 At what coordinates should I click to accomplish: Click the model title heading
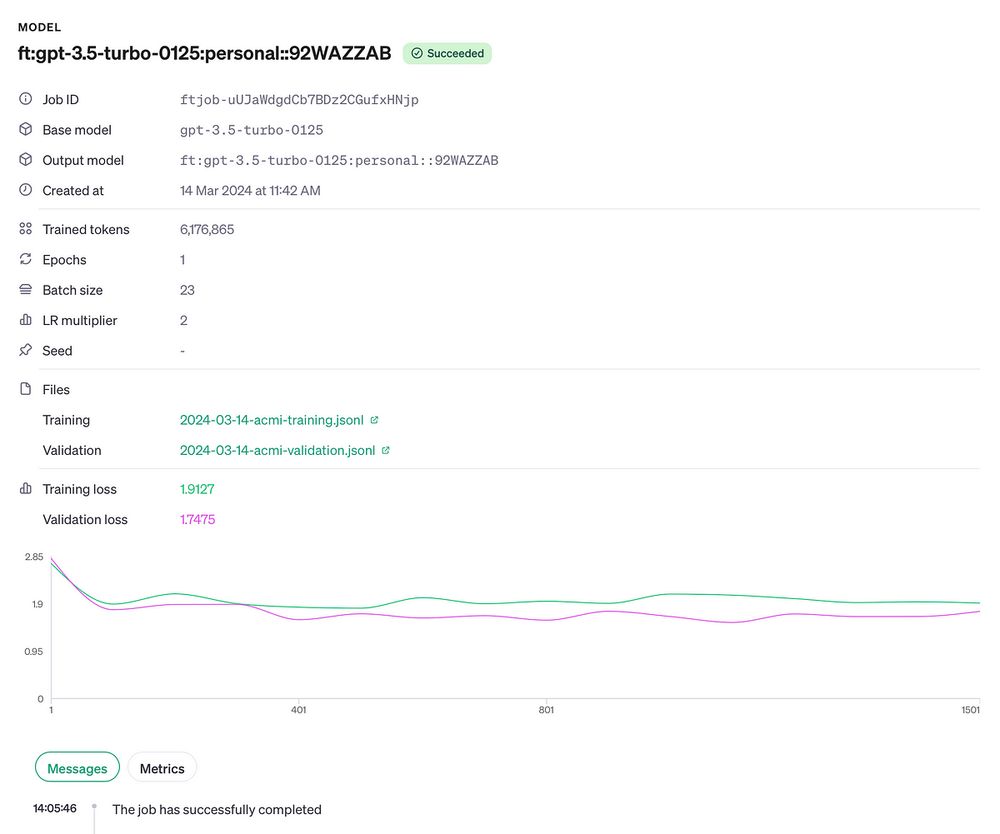tap(205, 53)
